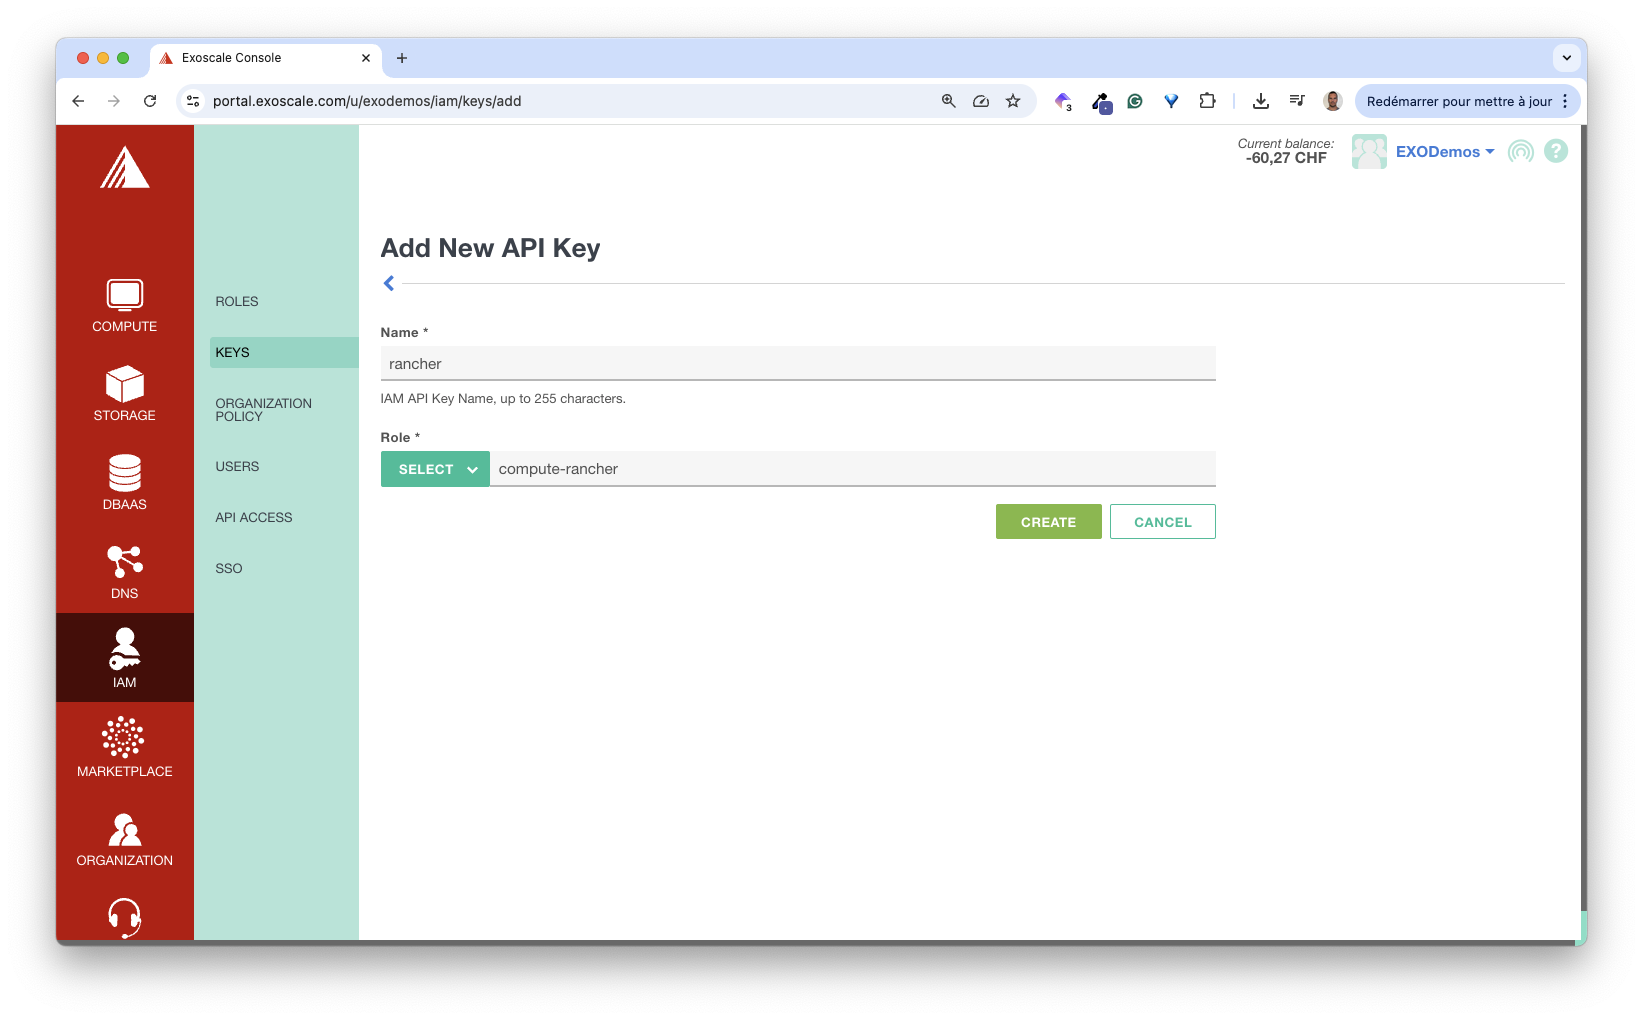Open the Compute section icon
This screenshot has width=1643, height=1020.
coord(124,295)
